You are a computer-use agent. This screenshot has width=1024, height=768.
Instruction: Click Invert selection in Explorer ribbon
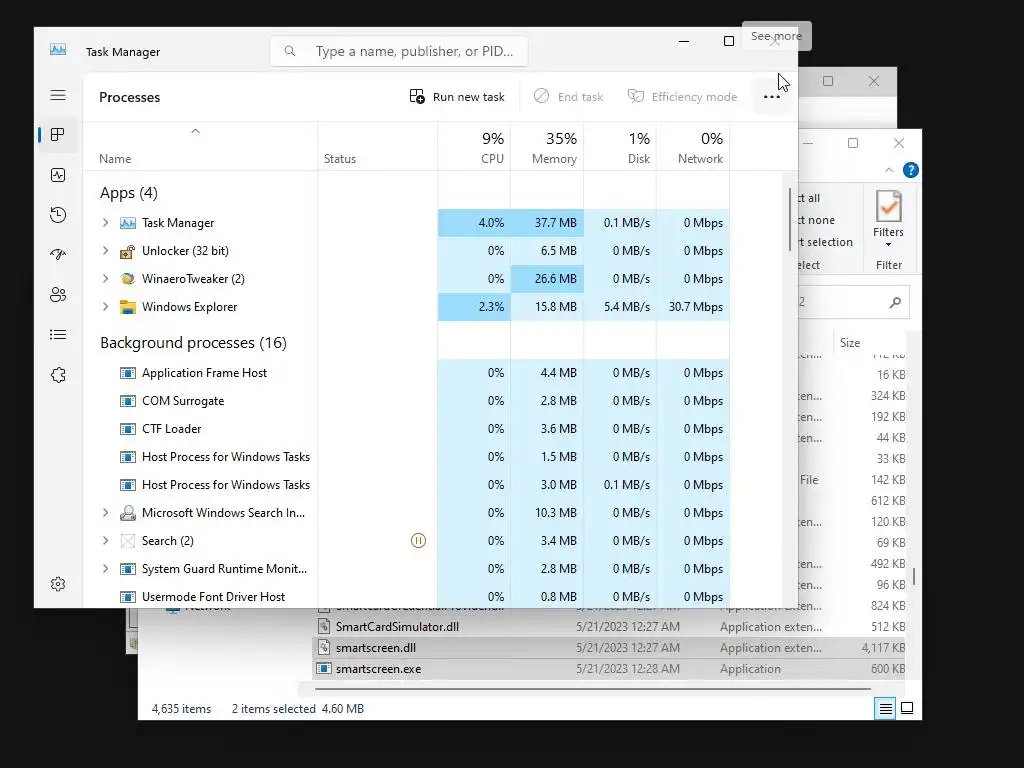click(825, 242)
